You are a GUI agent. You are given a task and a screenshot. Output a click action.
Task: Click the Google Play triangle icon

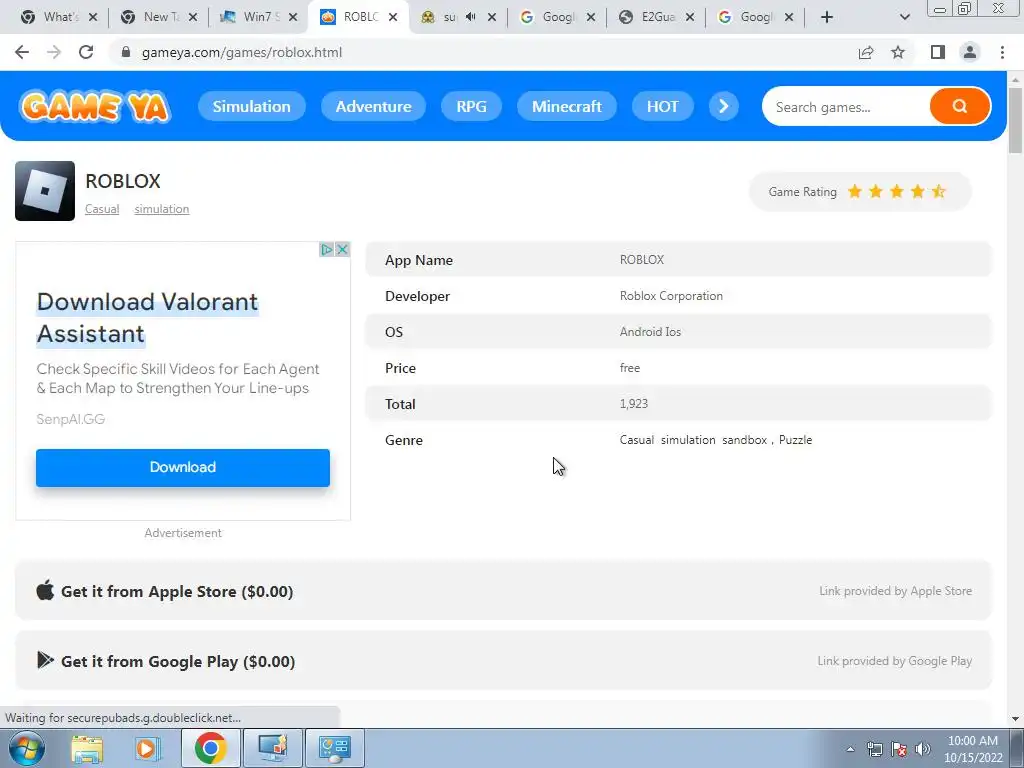(x=45, y=660)
